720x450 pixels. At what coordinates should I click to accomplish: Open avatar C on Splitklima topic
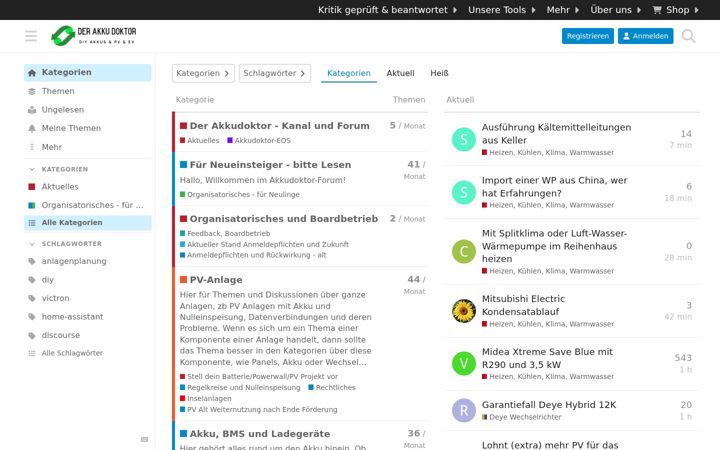pyautogui.click(x=464, y=252)
